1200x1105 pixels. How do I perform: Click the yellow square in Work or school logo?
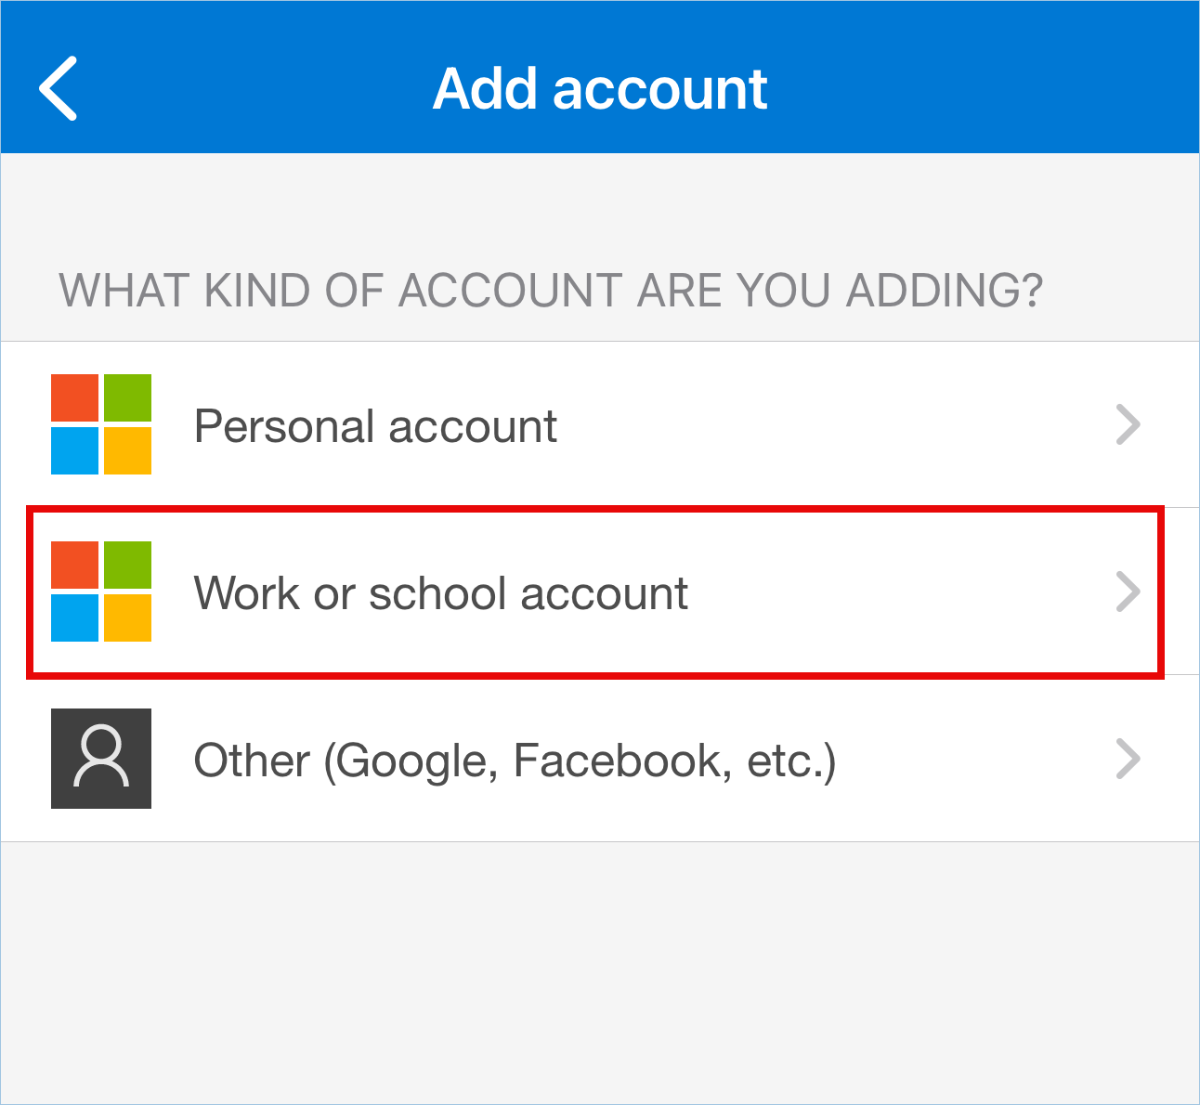(127, 617)
